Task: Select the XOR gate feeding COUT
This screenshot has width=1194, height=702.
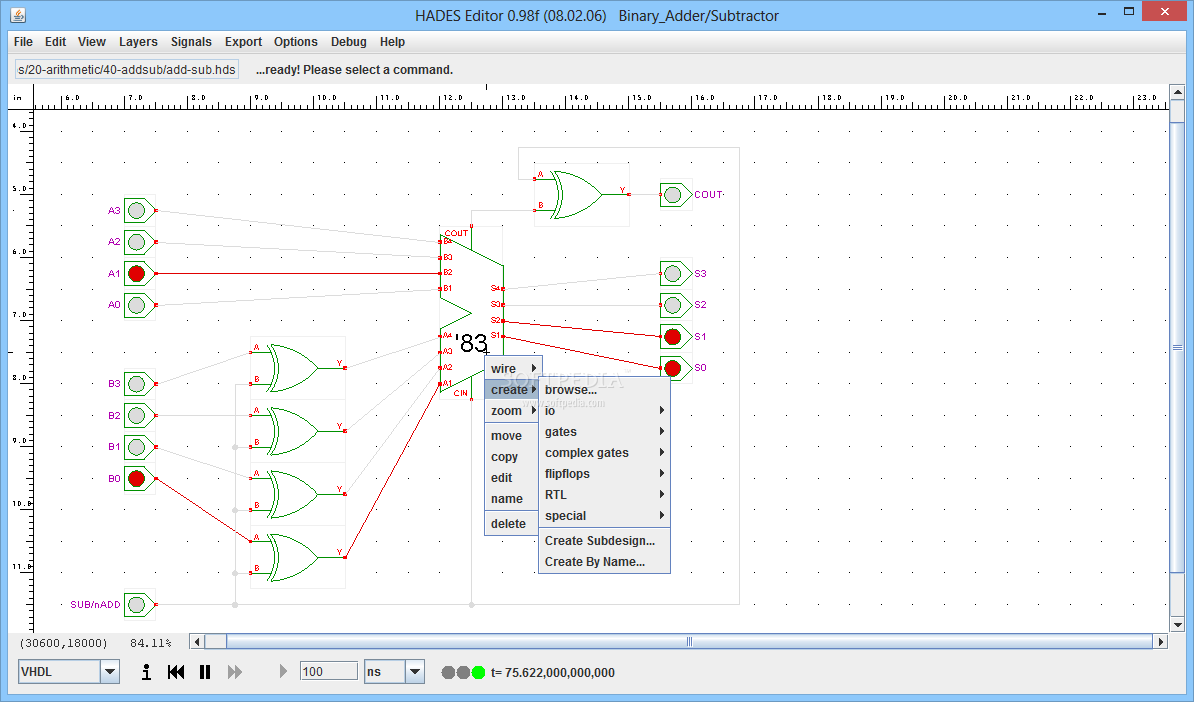Action: 580,195
